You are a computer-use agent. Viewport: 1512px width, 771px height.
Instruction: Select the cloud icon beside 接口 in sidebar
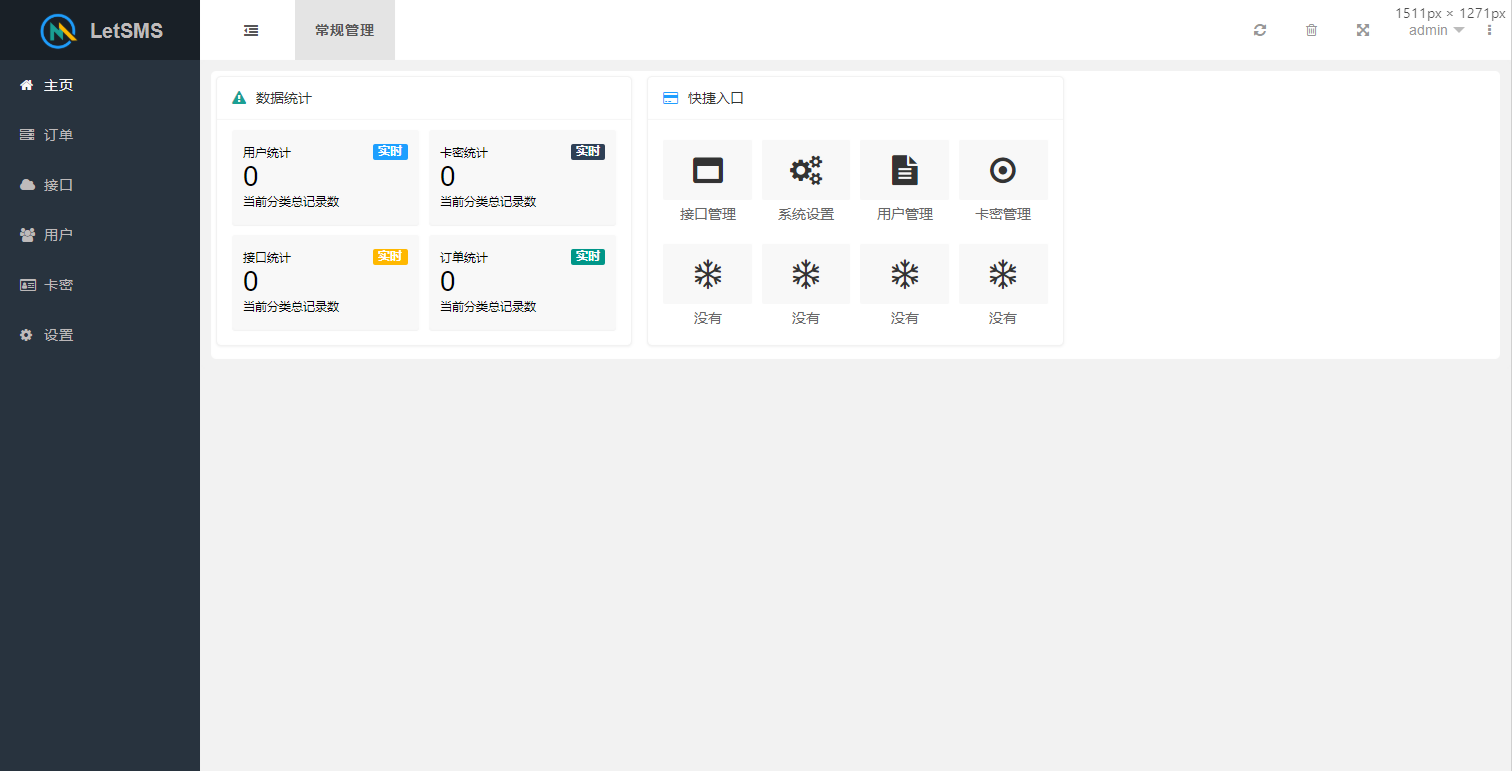point(26,184)
